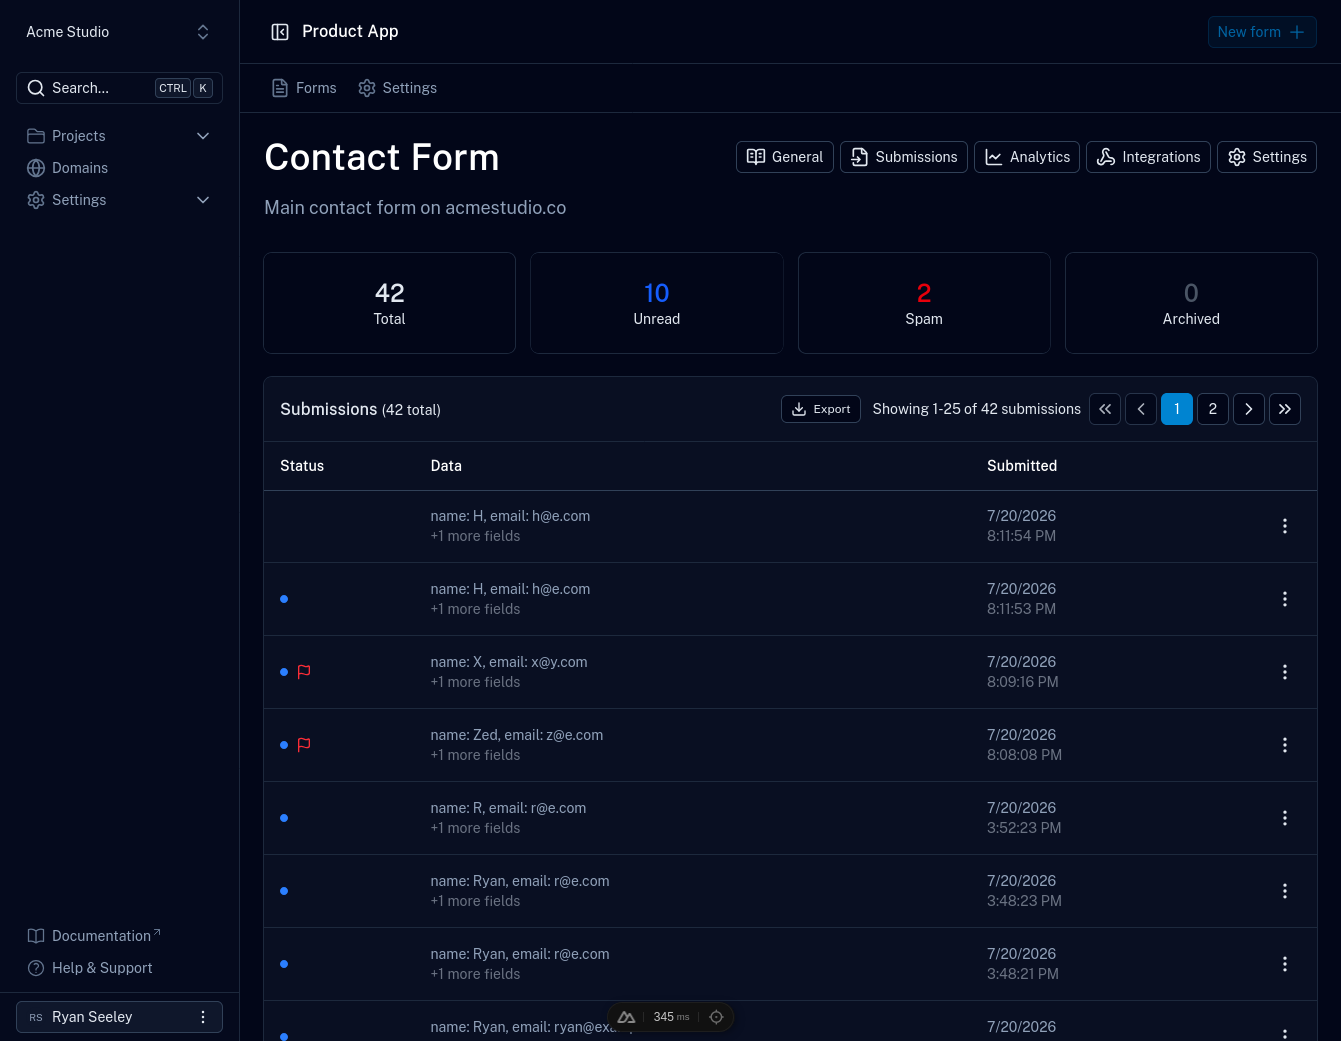
Task: Switch to the Settings tab under Product App
Action: [x=398, y=88]
